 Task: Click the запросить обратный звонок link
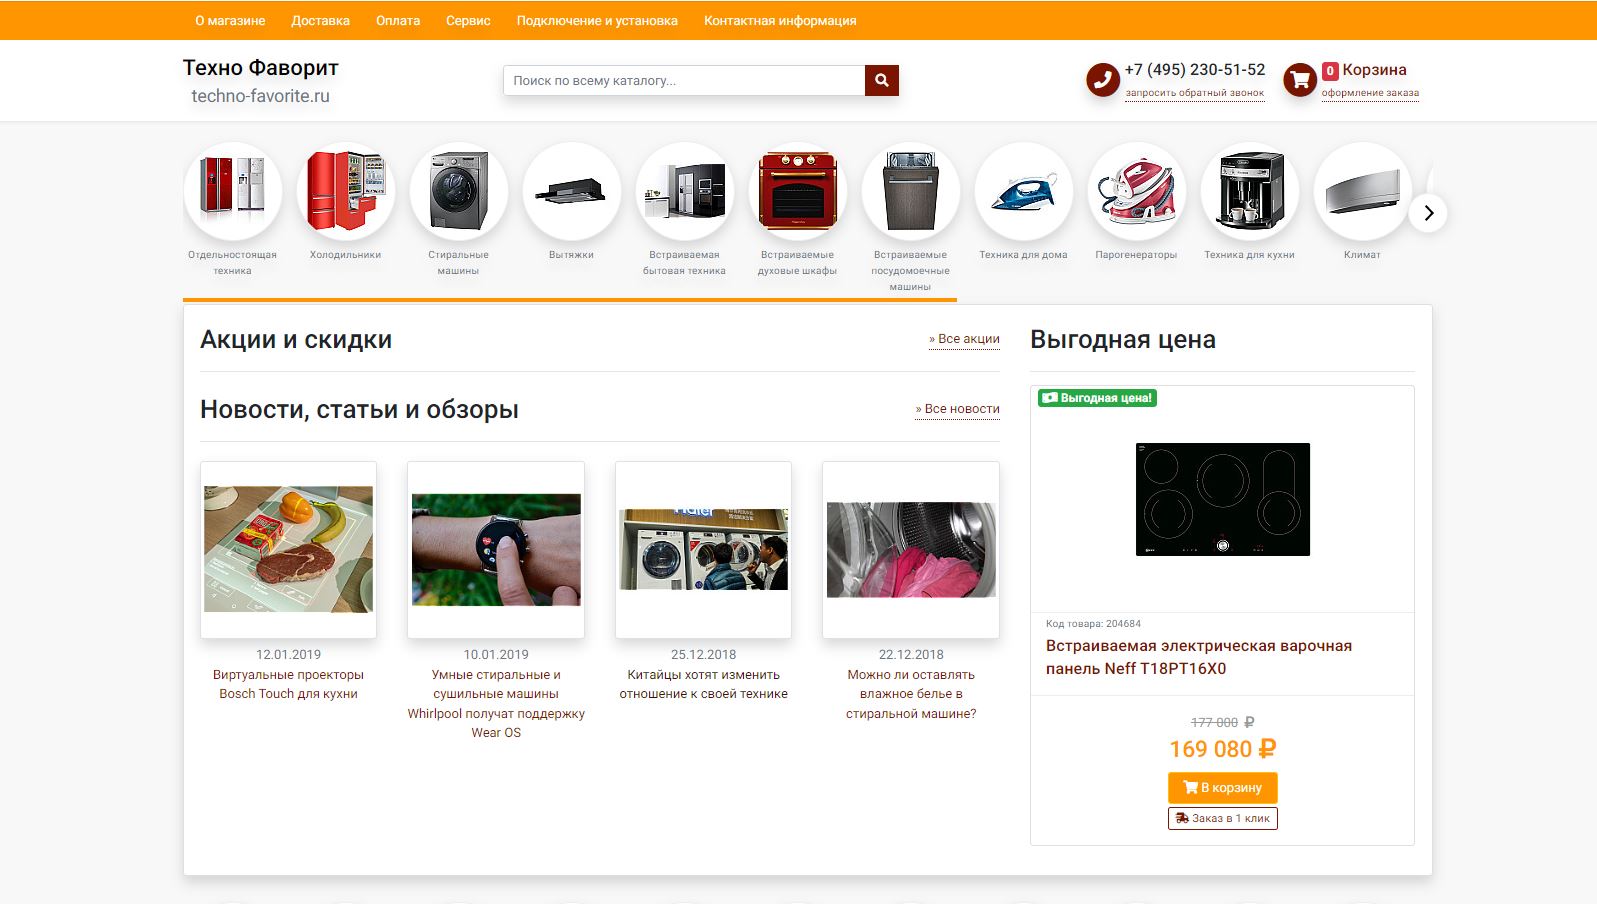point(1194,93)
